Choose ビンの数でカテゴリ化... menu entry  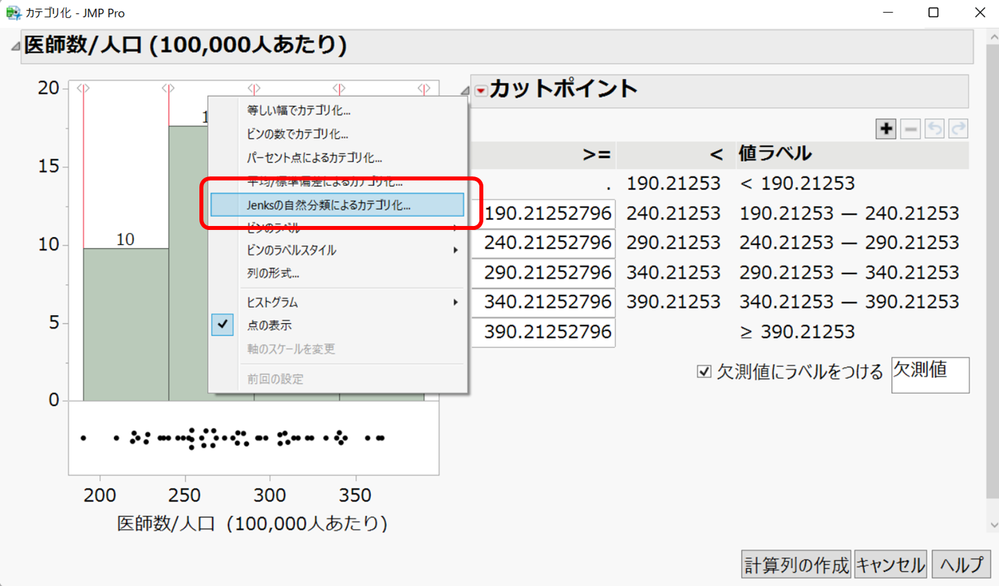[x=338, y=134]
